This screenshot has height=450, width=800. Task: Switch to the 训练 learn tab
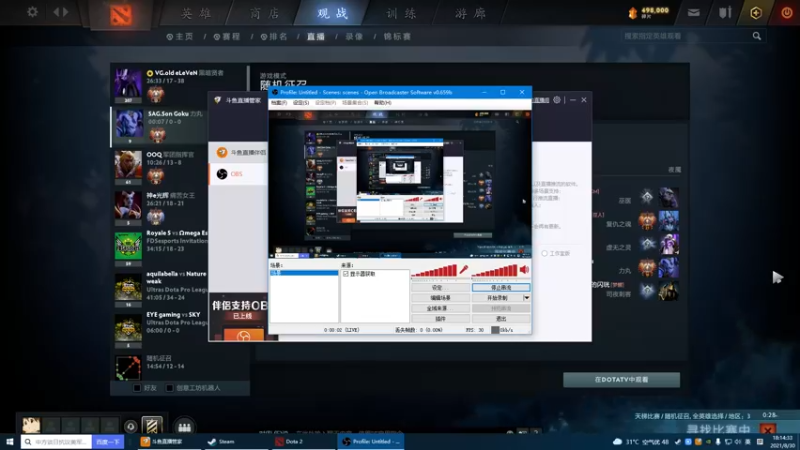pos(401,13)
